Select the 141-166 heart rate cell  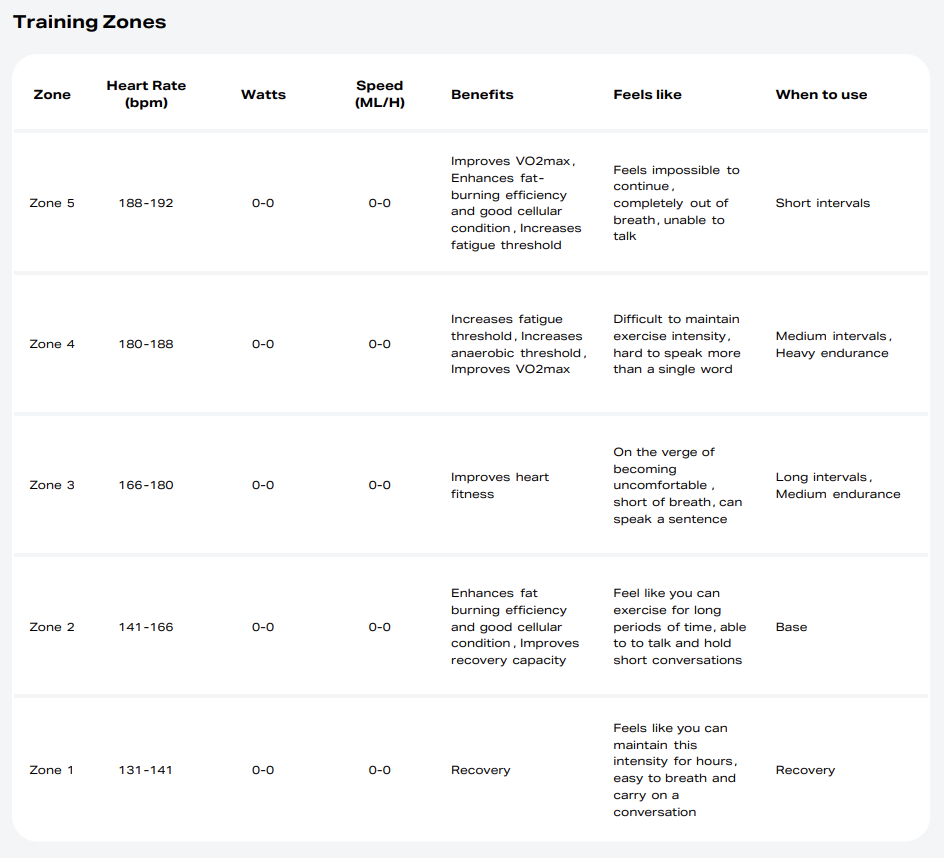tap(146, 627)
